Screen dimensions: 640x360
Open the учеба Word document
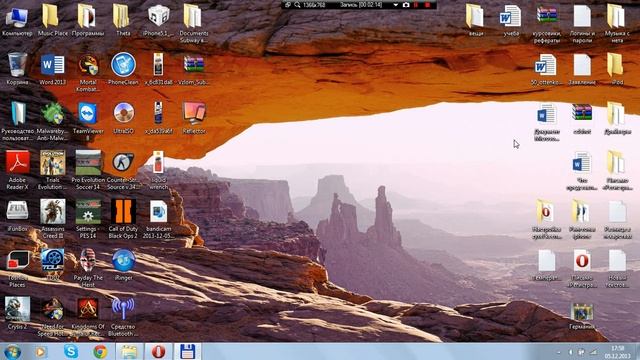pyautogui.click(x=511, y=20)
